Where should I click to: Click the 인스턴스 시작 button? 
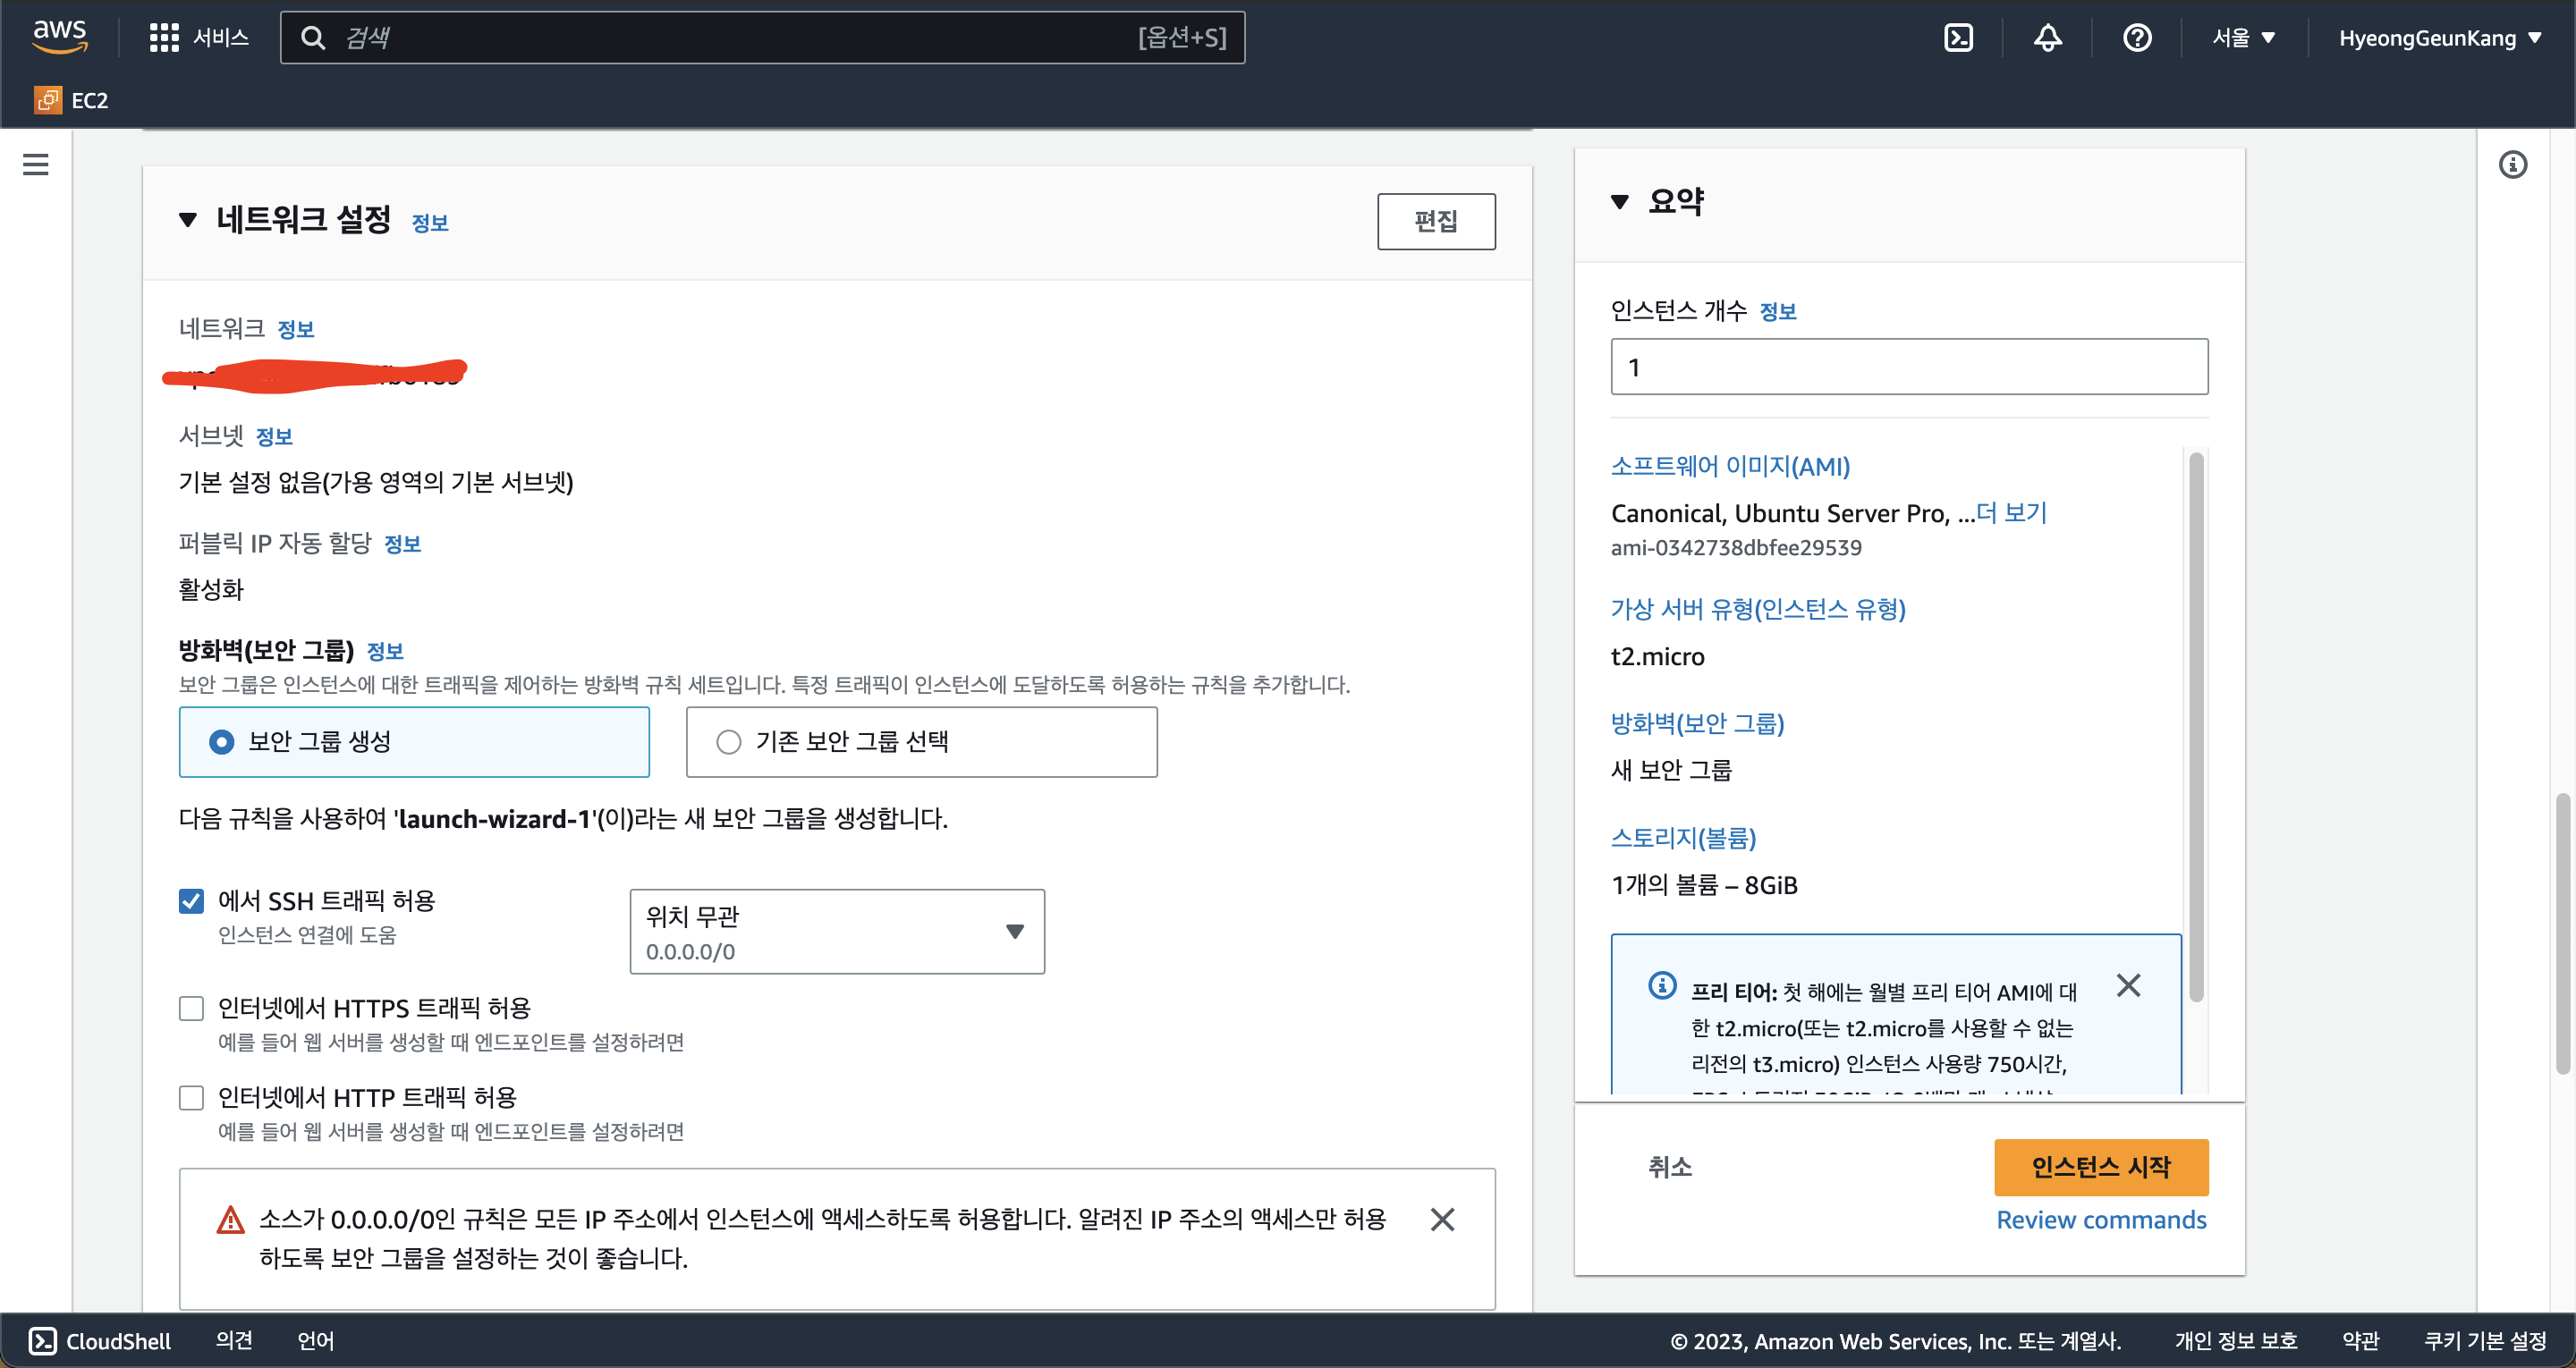pyautogui.click(x=2100, y=1167)
